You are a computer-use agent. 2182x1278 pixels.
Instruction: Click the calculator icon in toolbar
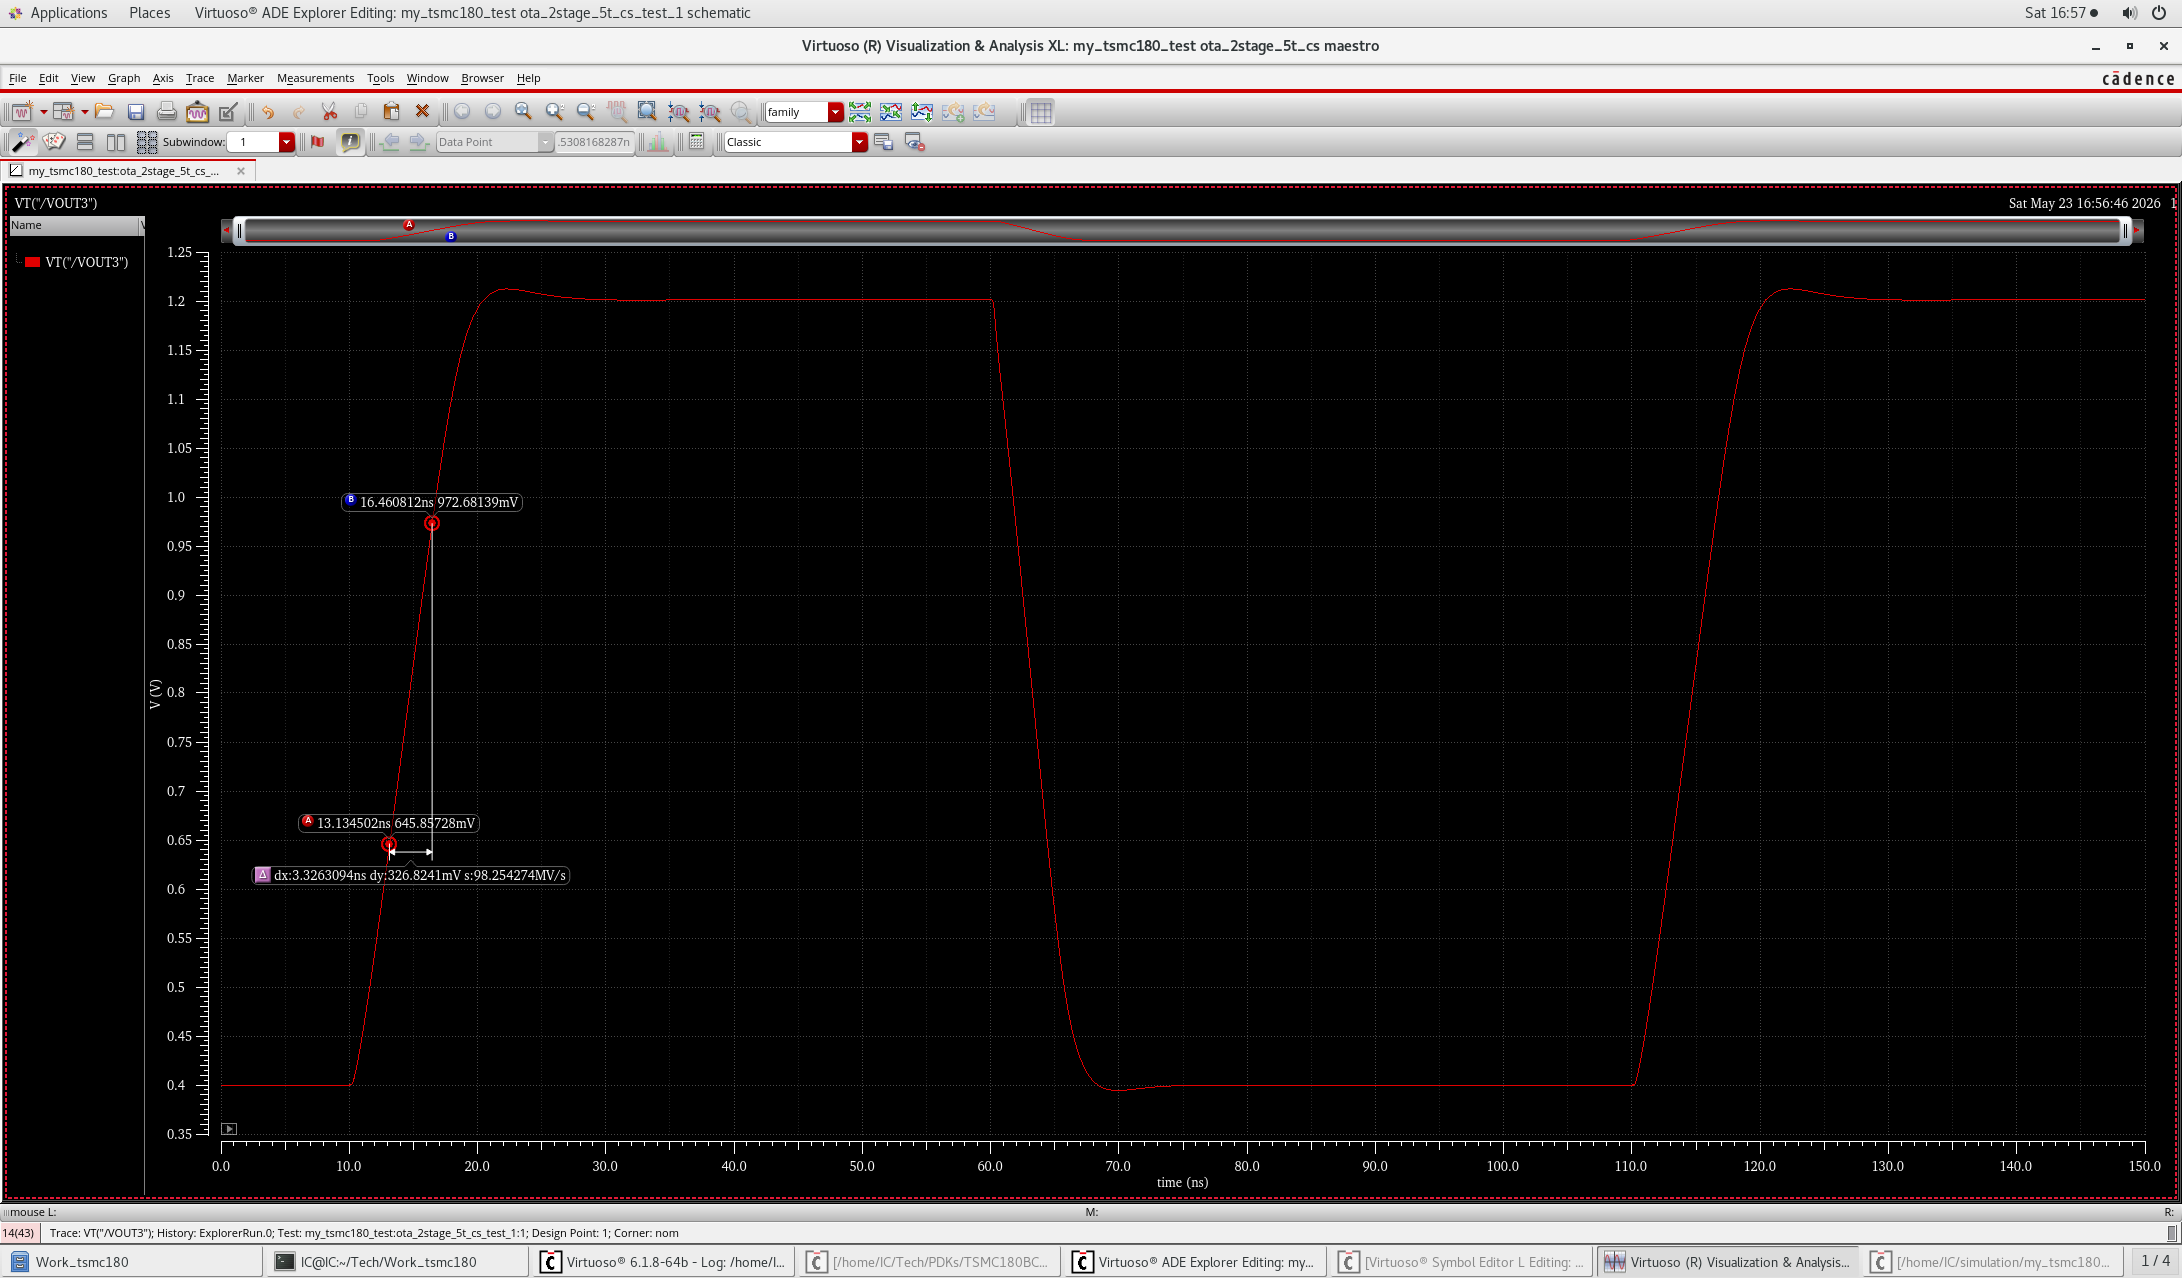click(x=697, y=142)
